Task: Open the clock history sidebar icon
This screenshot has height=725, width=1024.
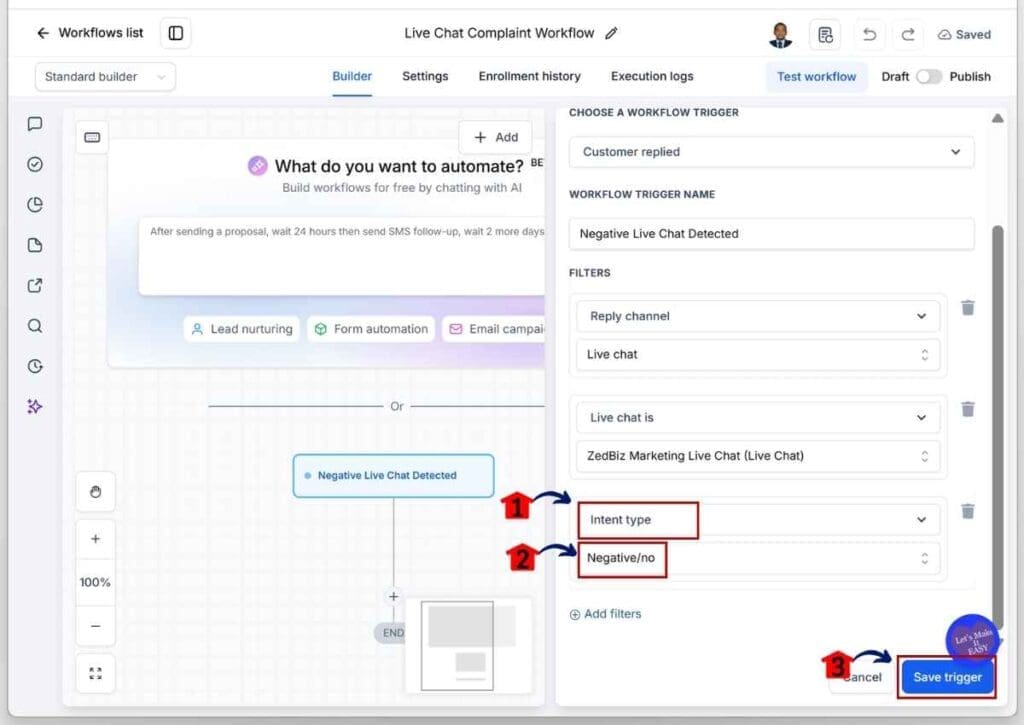Action: pyautogui.click(x=35, y=366)
